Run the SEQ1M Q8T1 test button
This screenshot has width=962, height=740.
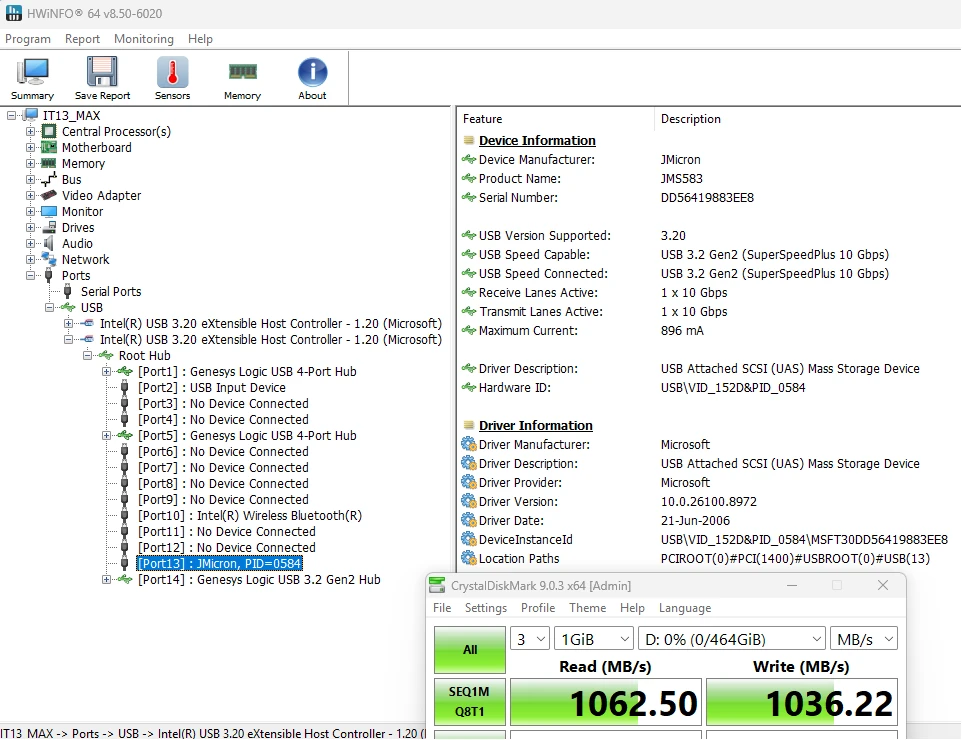pyautogui.click(x=470, y=702)
